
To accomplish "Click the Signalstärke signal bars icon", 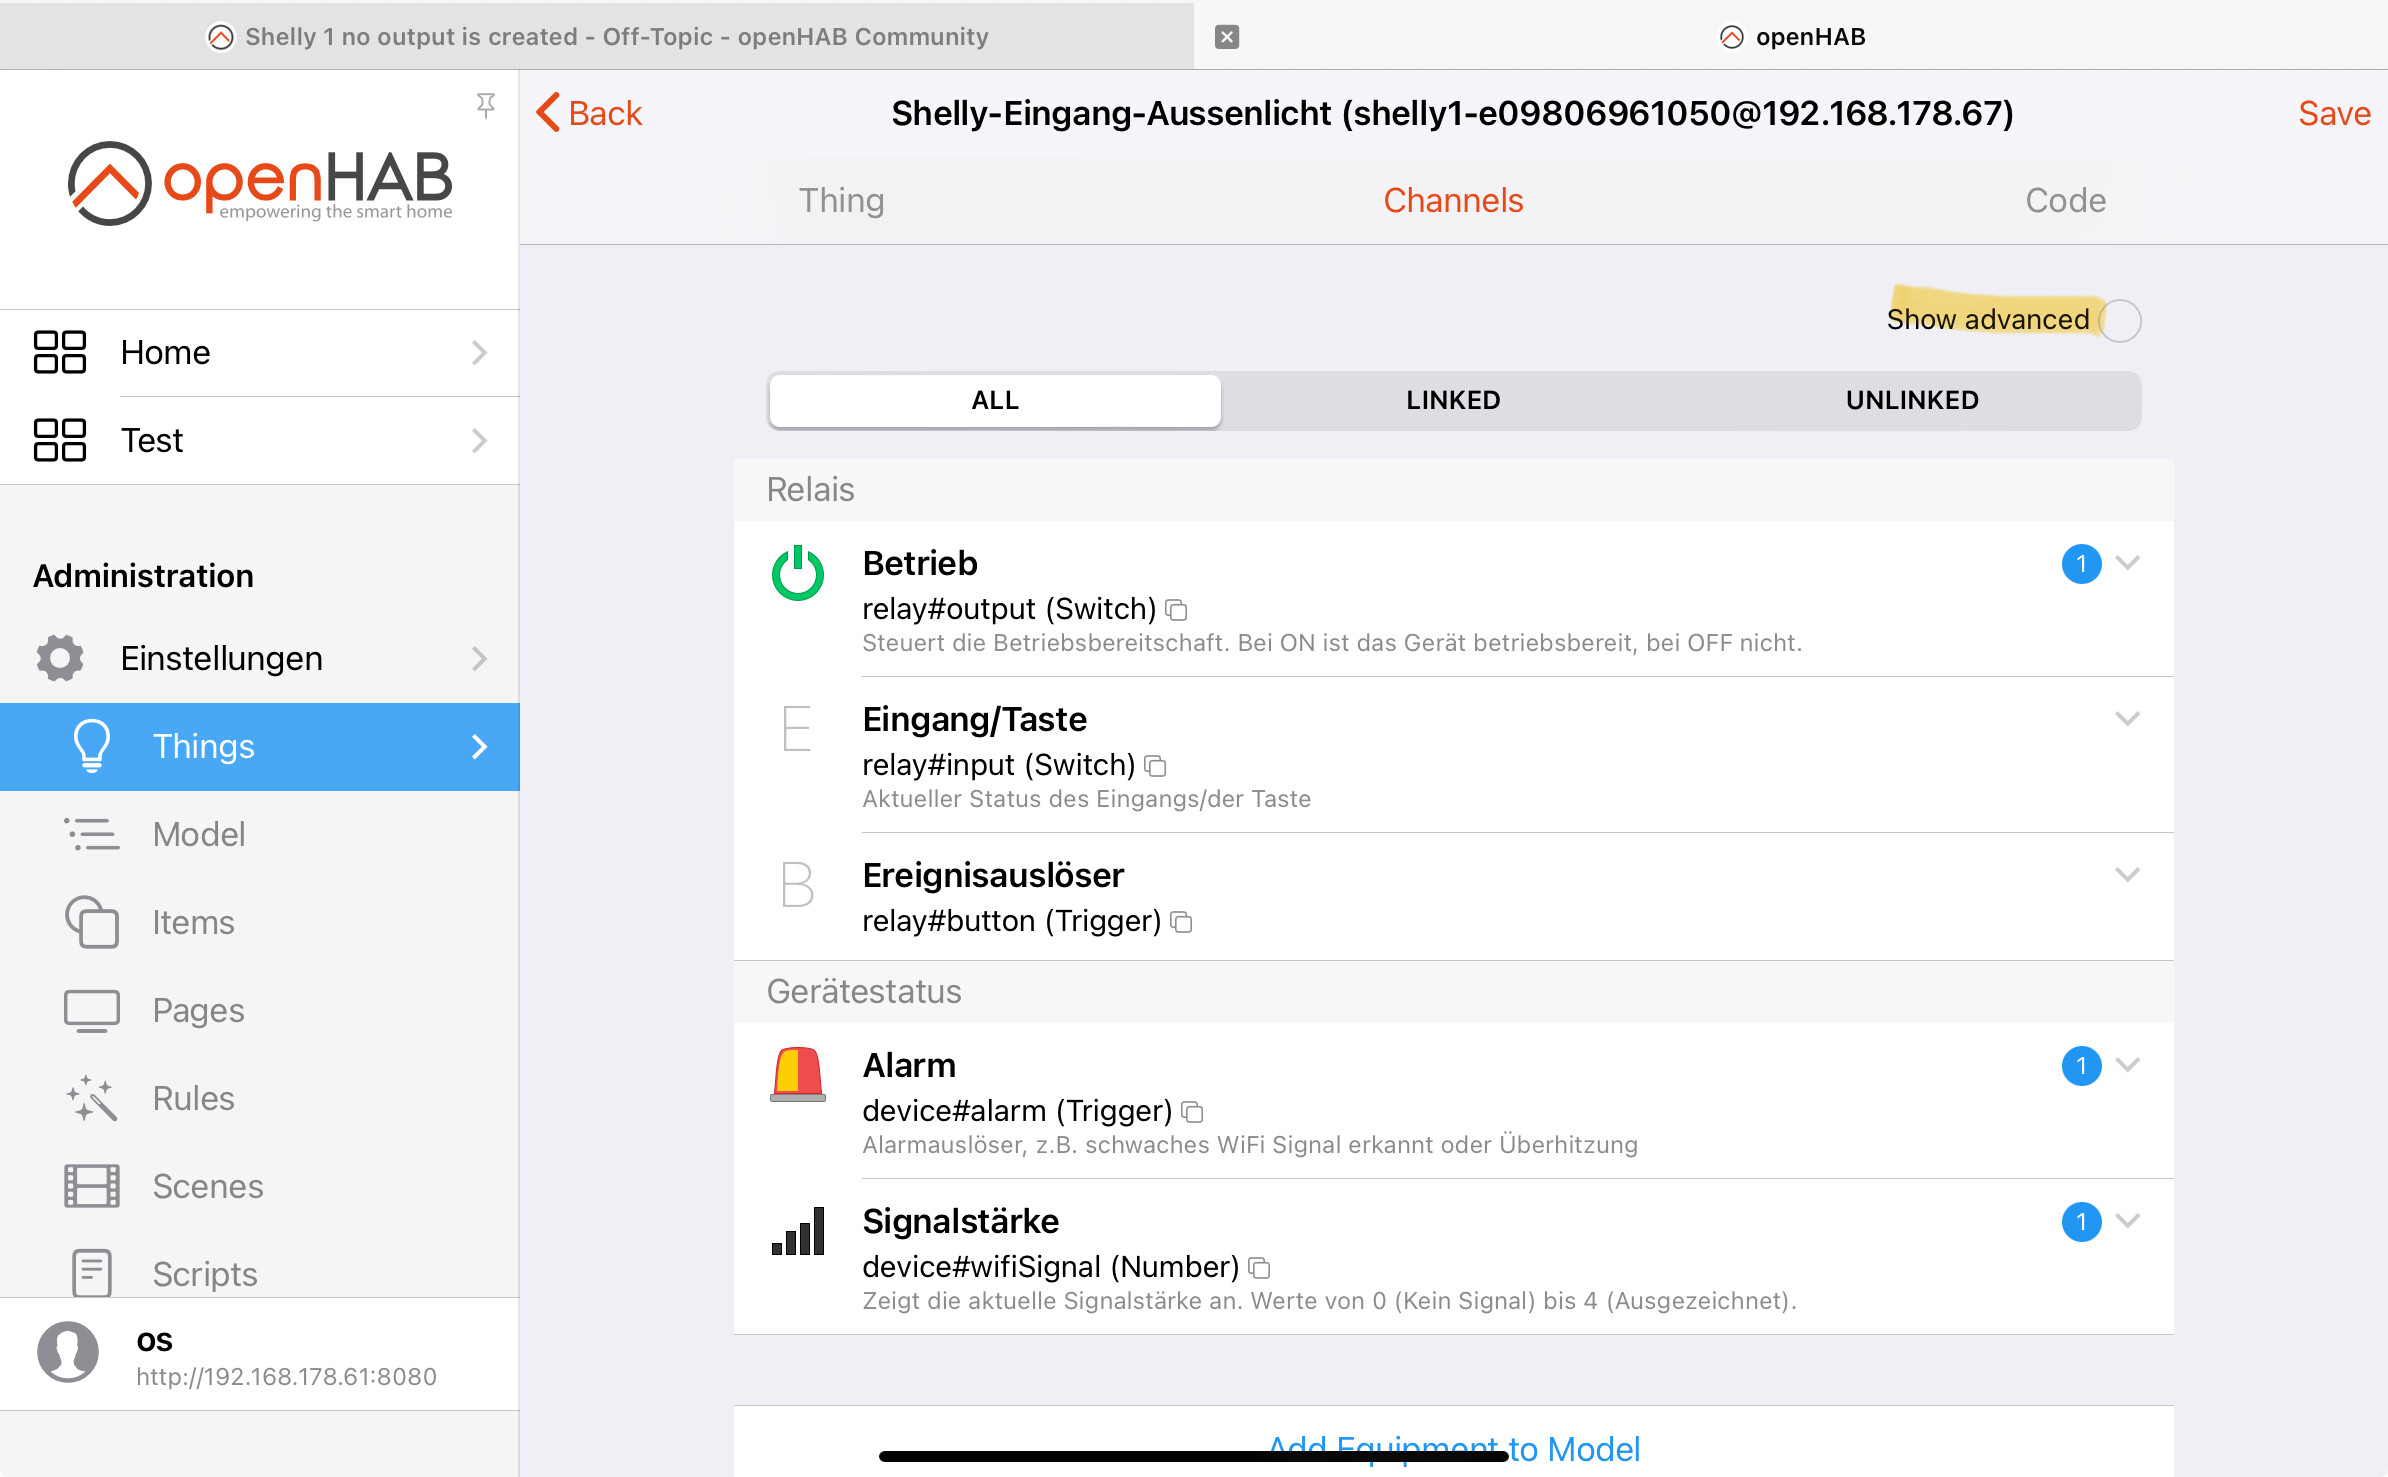I will pyautogui.click(x=798, y=1230).
